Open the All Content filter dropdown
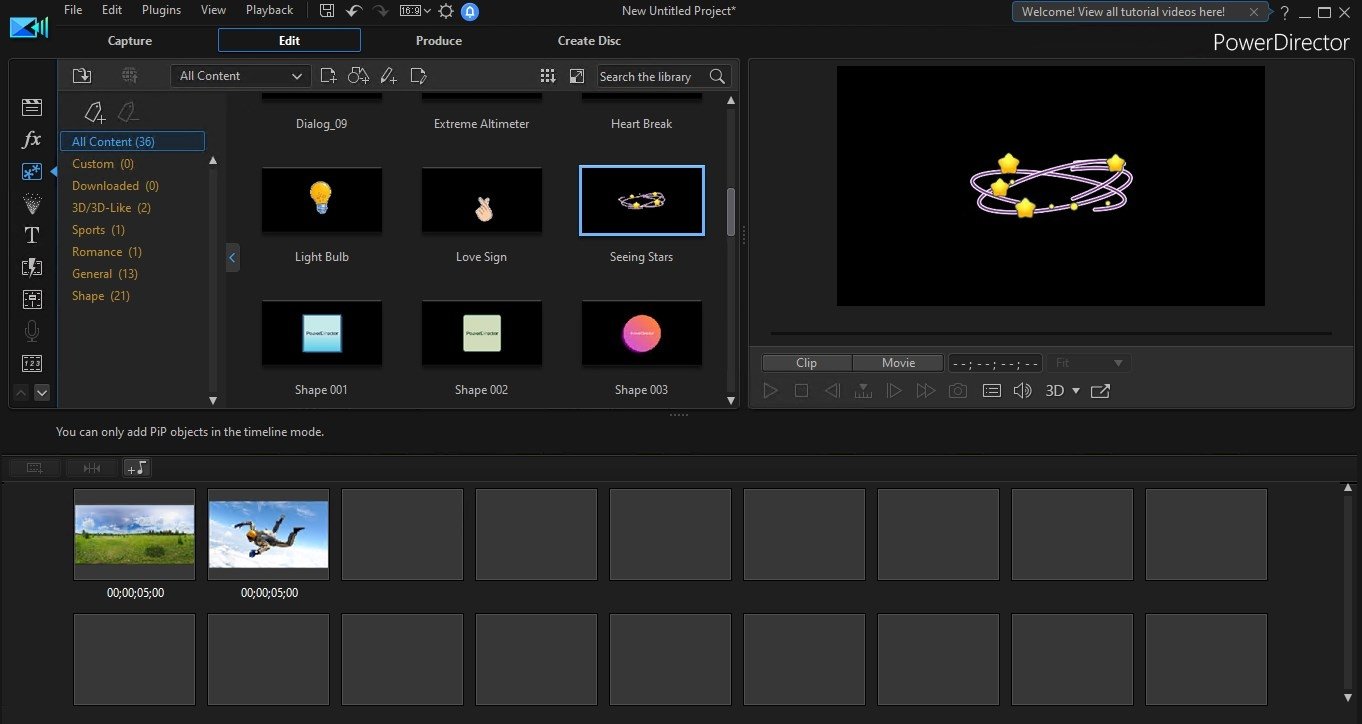1362x724 pixels. [x=241, y=76]
